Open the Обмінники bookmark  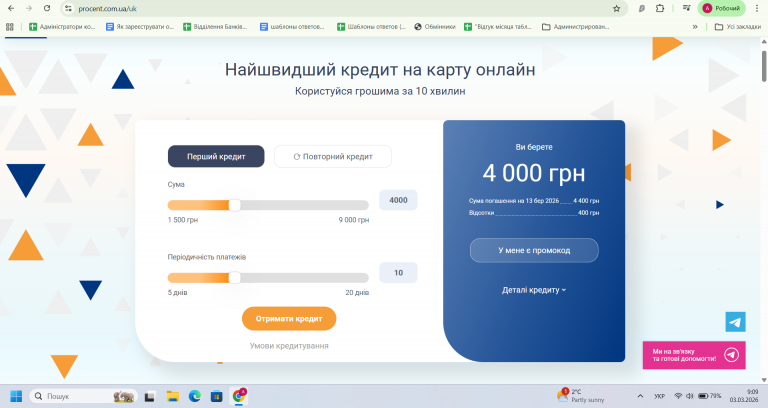pyautogui.click(x=435, y=27)
